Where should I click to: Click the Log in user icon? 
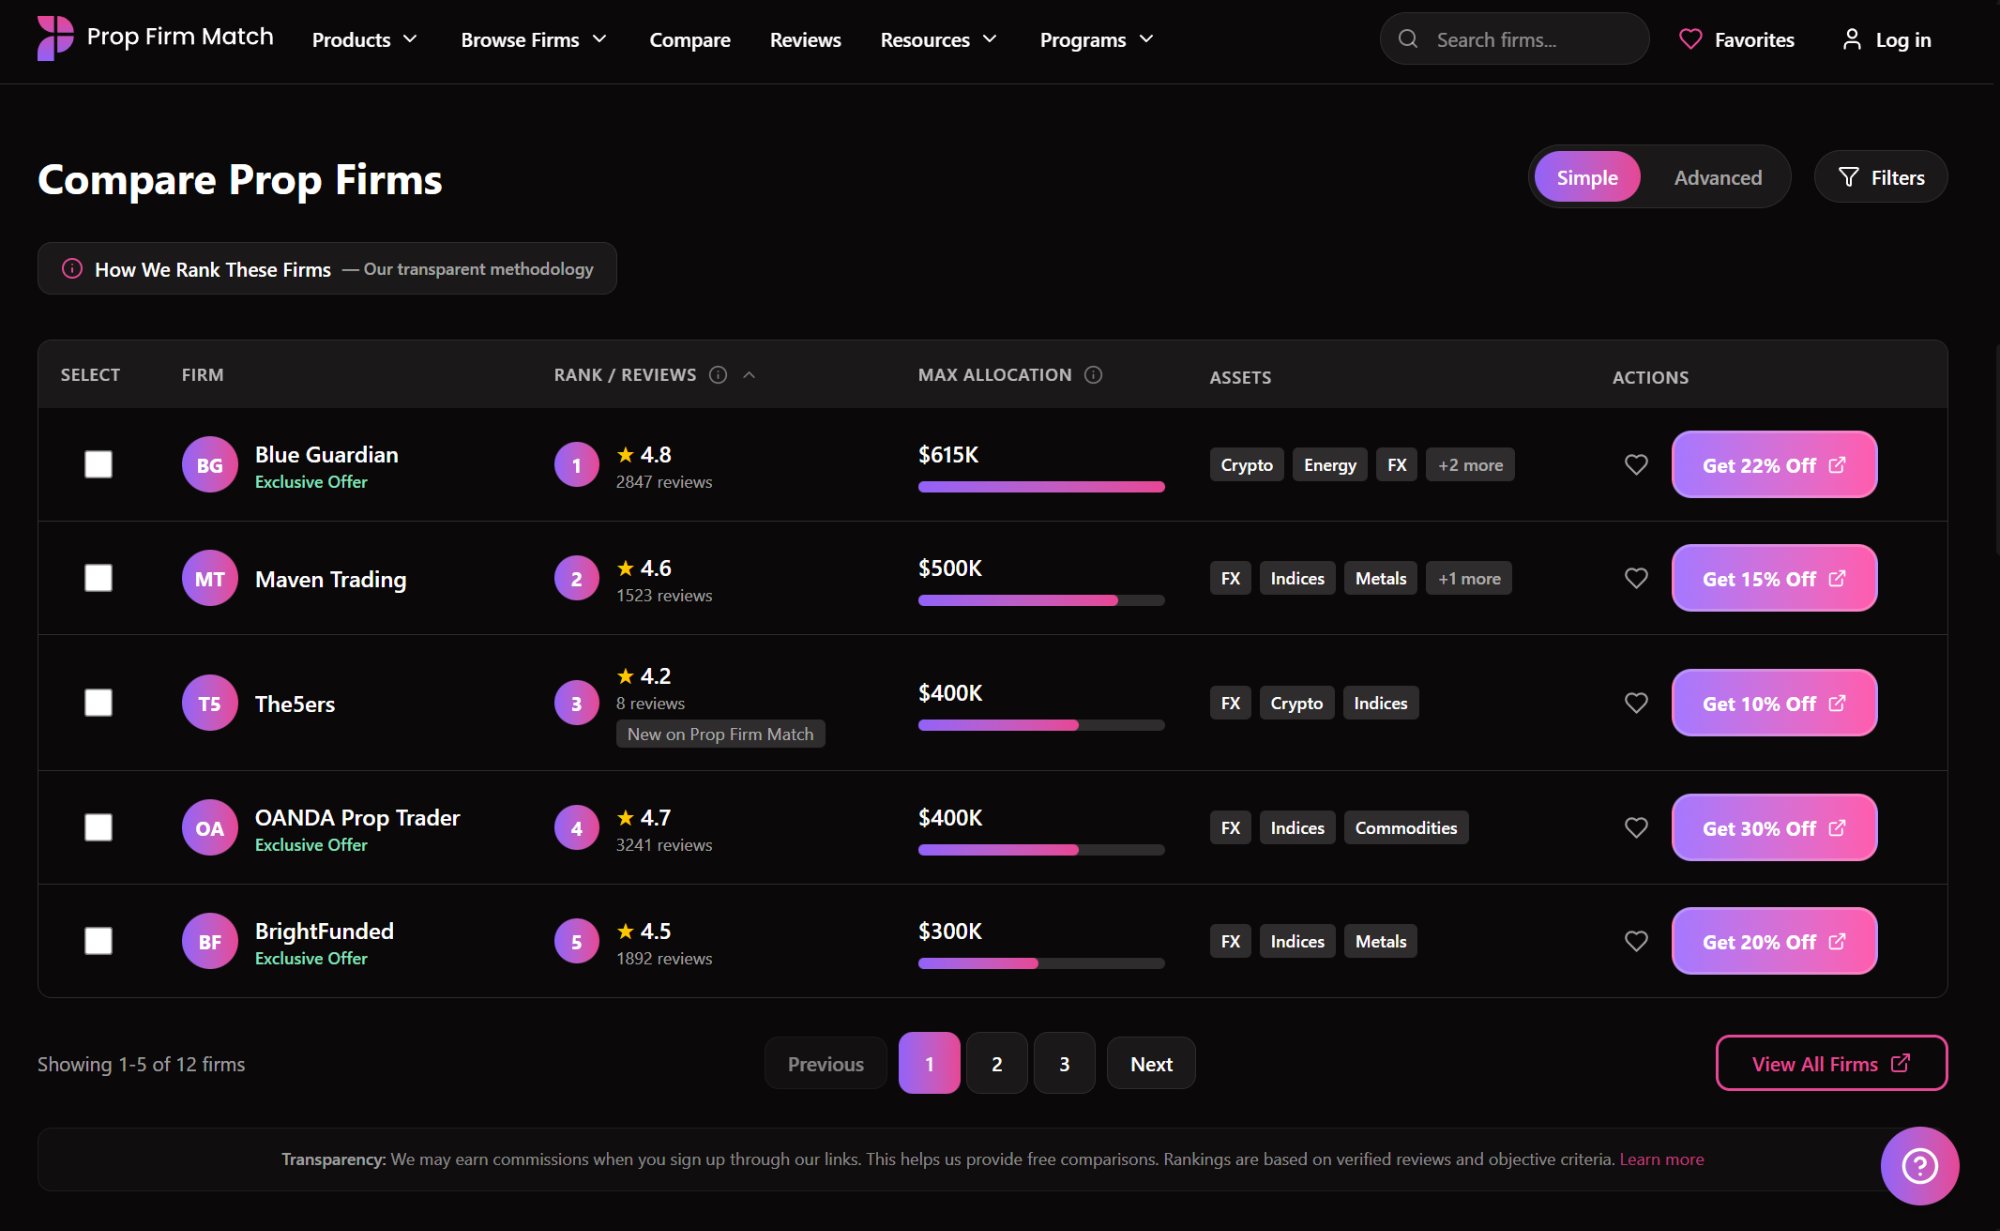coord(1852,39)
